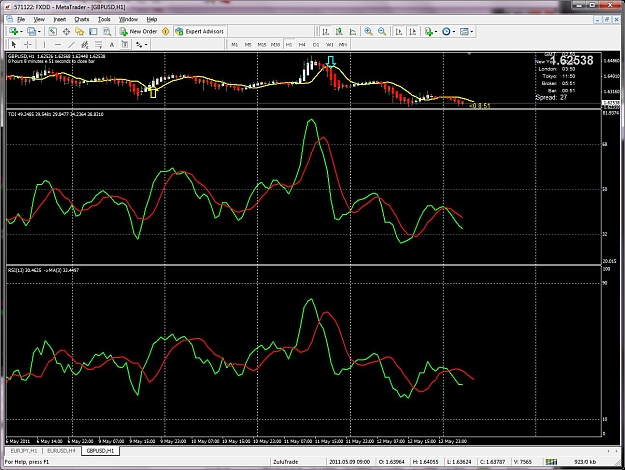Select the arrow cursor tool

point(14,45)
